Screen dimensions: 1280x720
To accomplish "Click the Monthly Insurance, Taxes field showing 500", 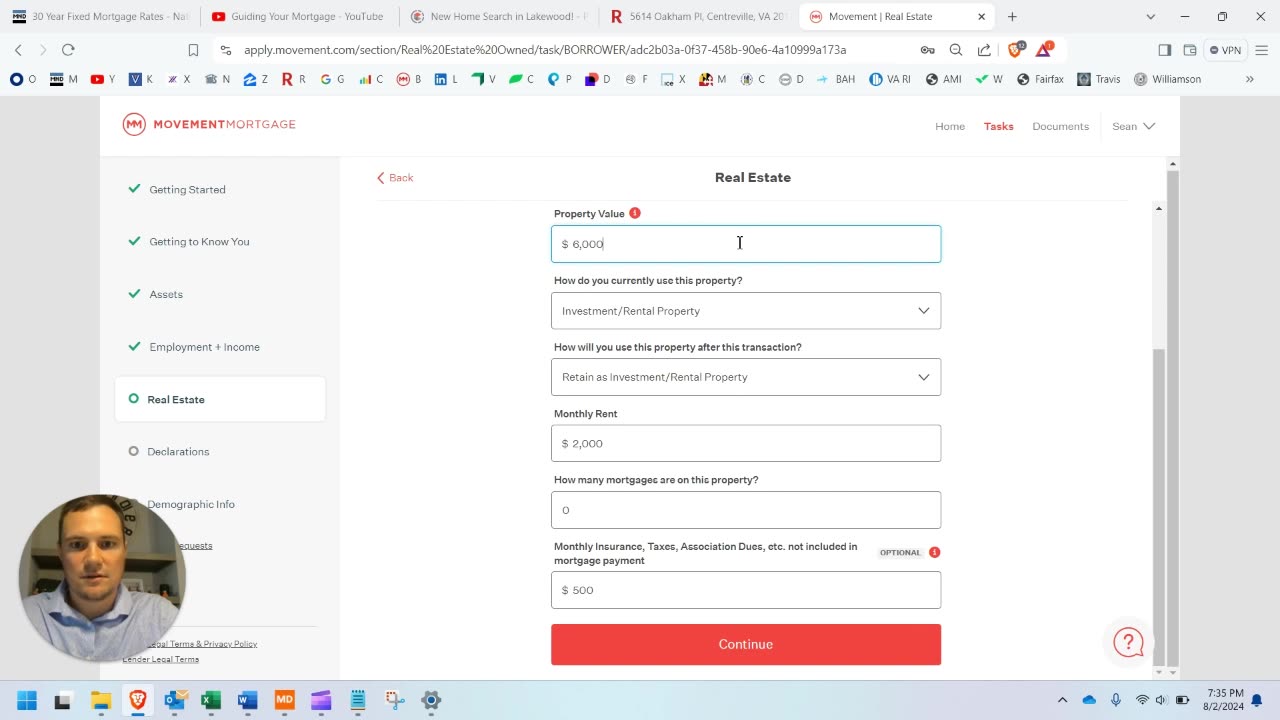I will (746, 590).
